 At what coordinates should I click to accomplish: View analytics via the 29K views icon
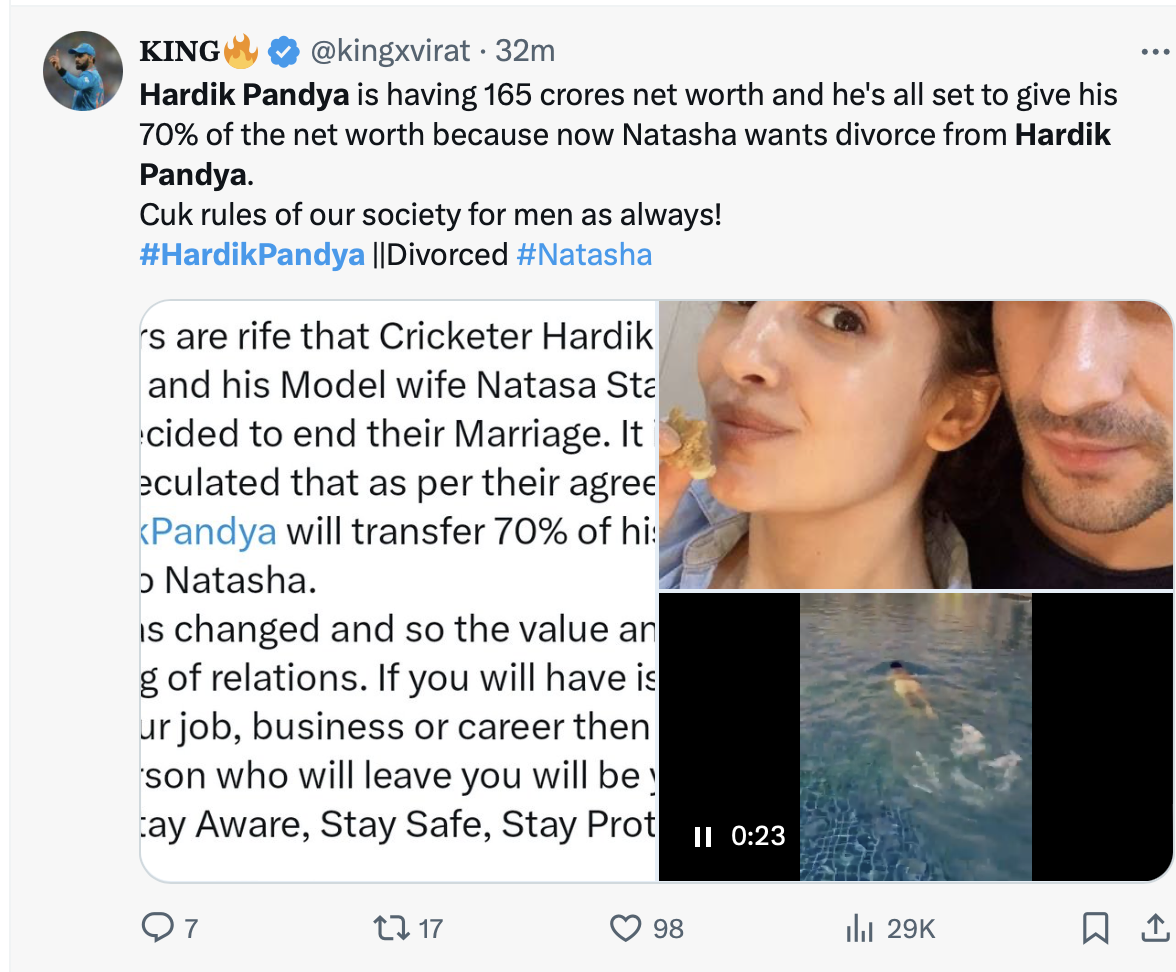click(860, 928)
